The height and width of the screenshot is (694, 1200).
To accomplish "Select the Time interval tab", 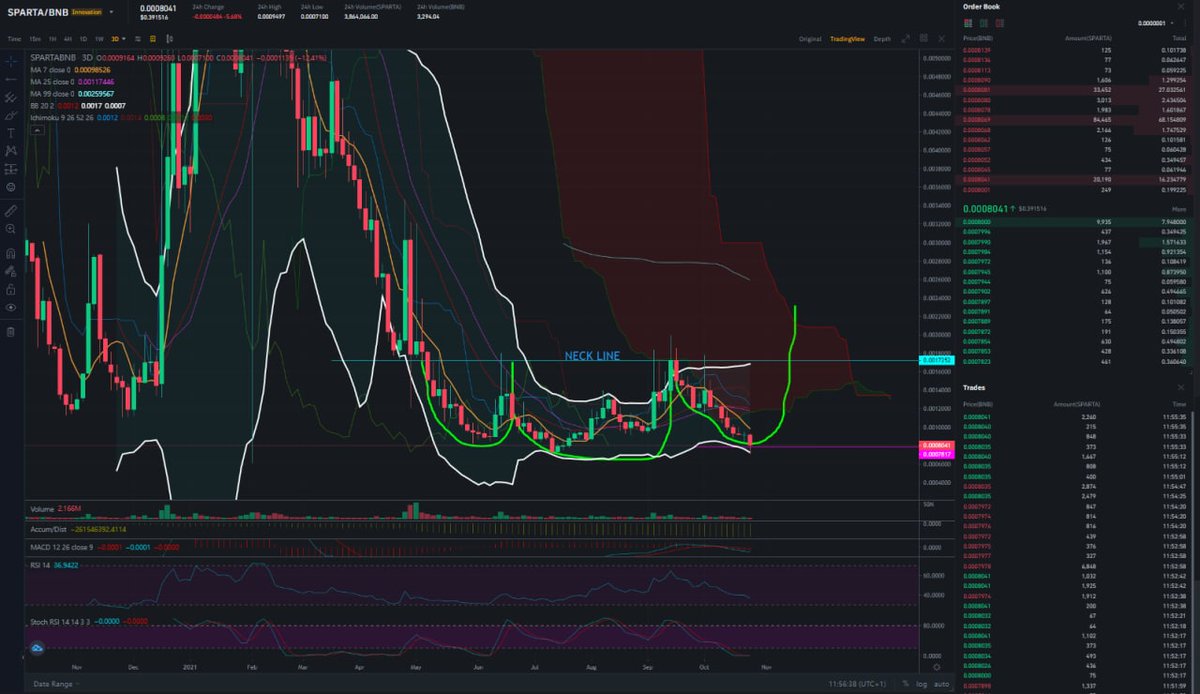I will coord(14,39).
